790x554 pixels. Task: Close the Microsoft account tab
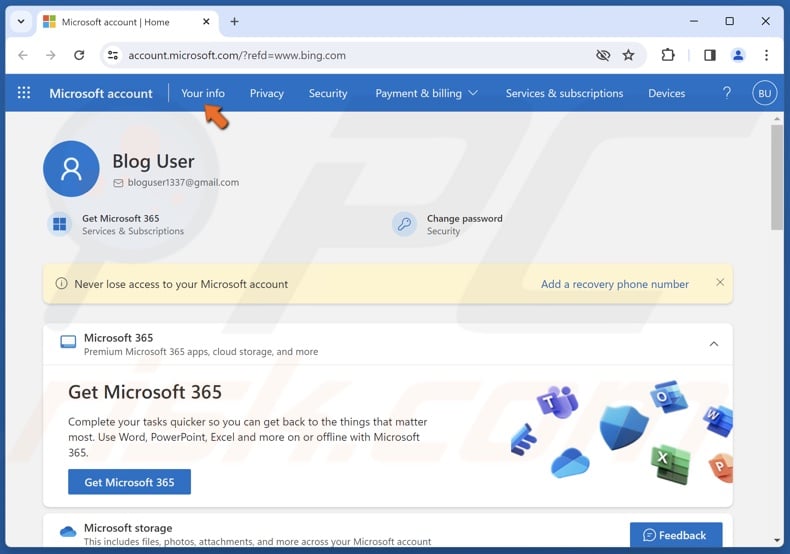[206, 22]
